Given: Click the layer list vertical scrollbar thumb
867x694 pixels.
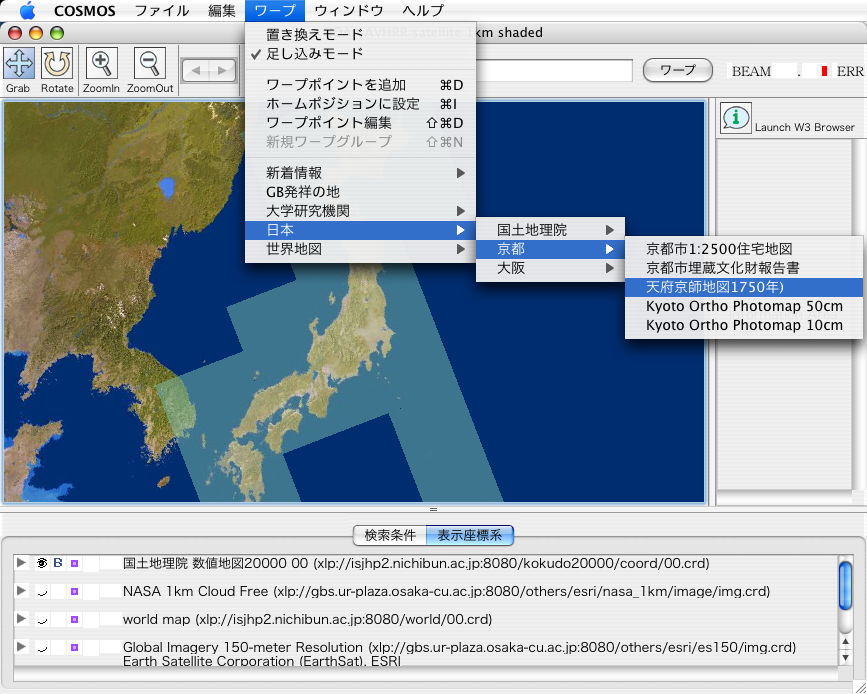Looking at the screenshot, I should point(845,585).
